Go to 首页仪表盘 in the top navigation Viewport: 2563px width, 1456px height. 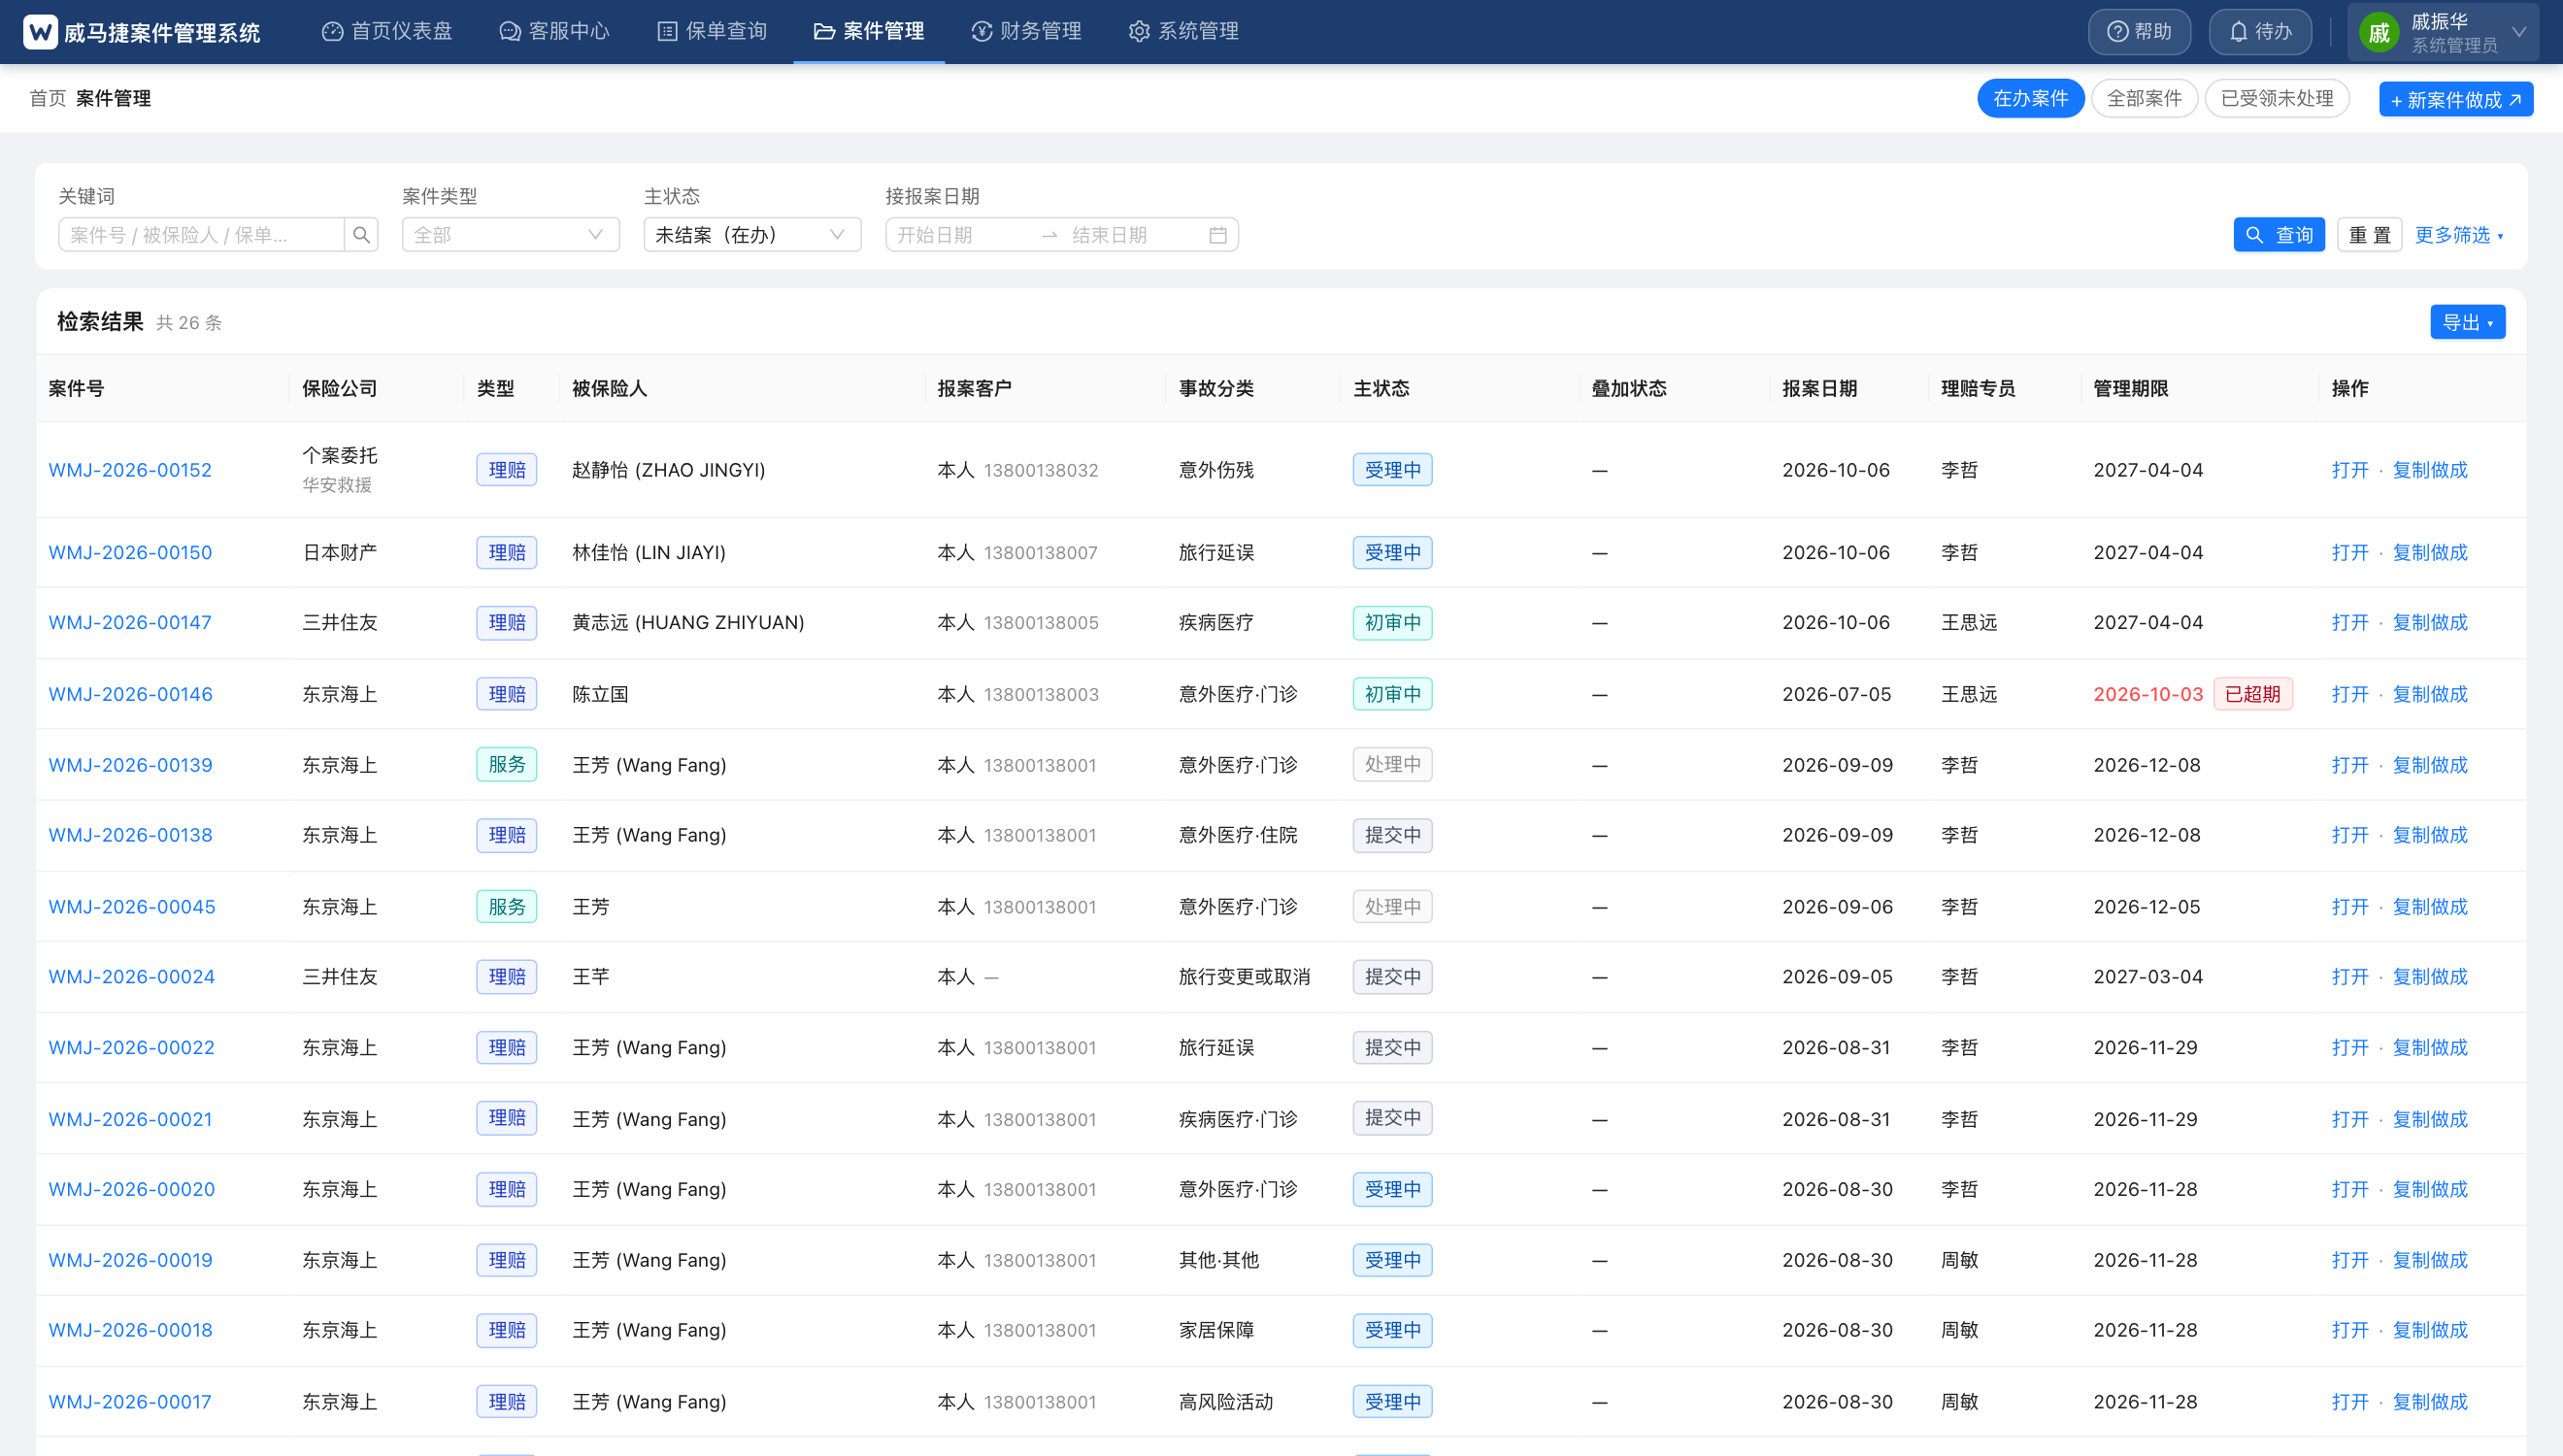[387, 32]
